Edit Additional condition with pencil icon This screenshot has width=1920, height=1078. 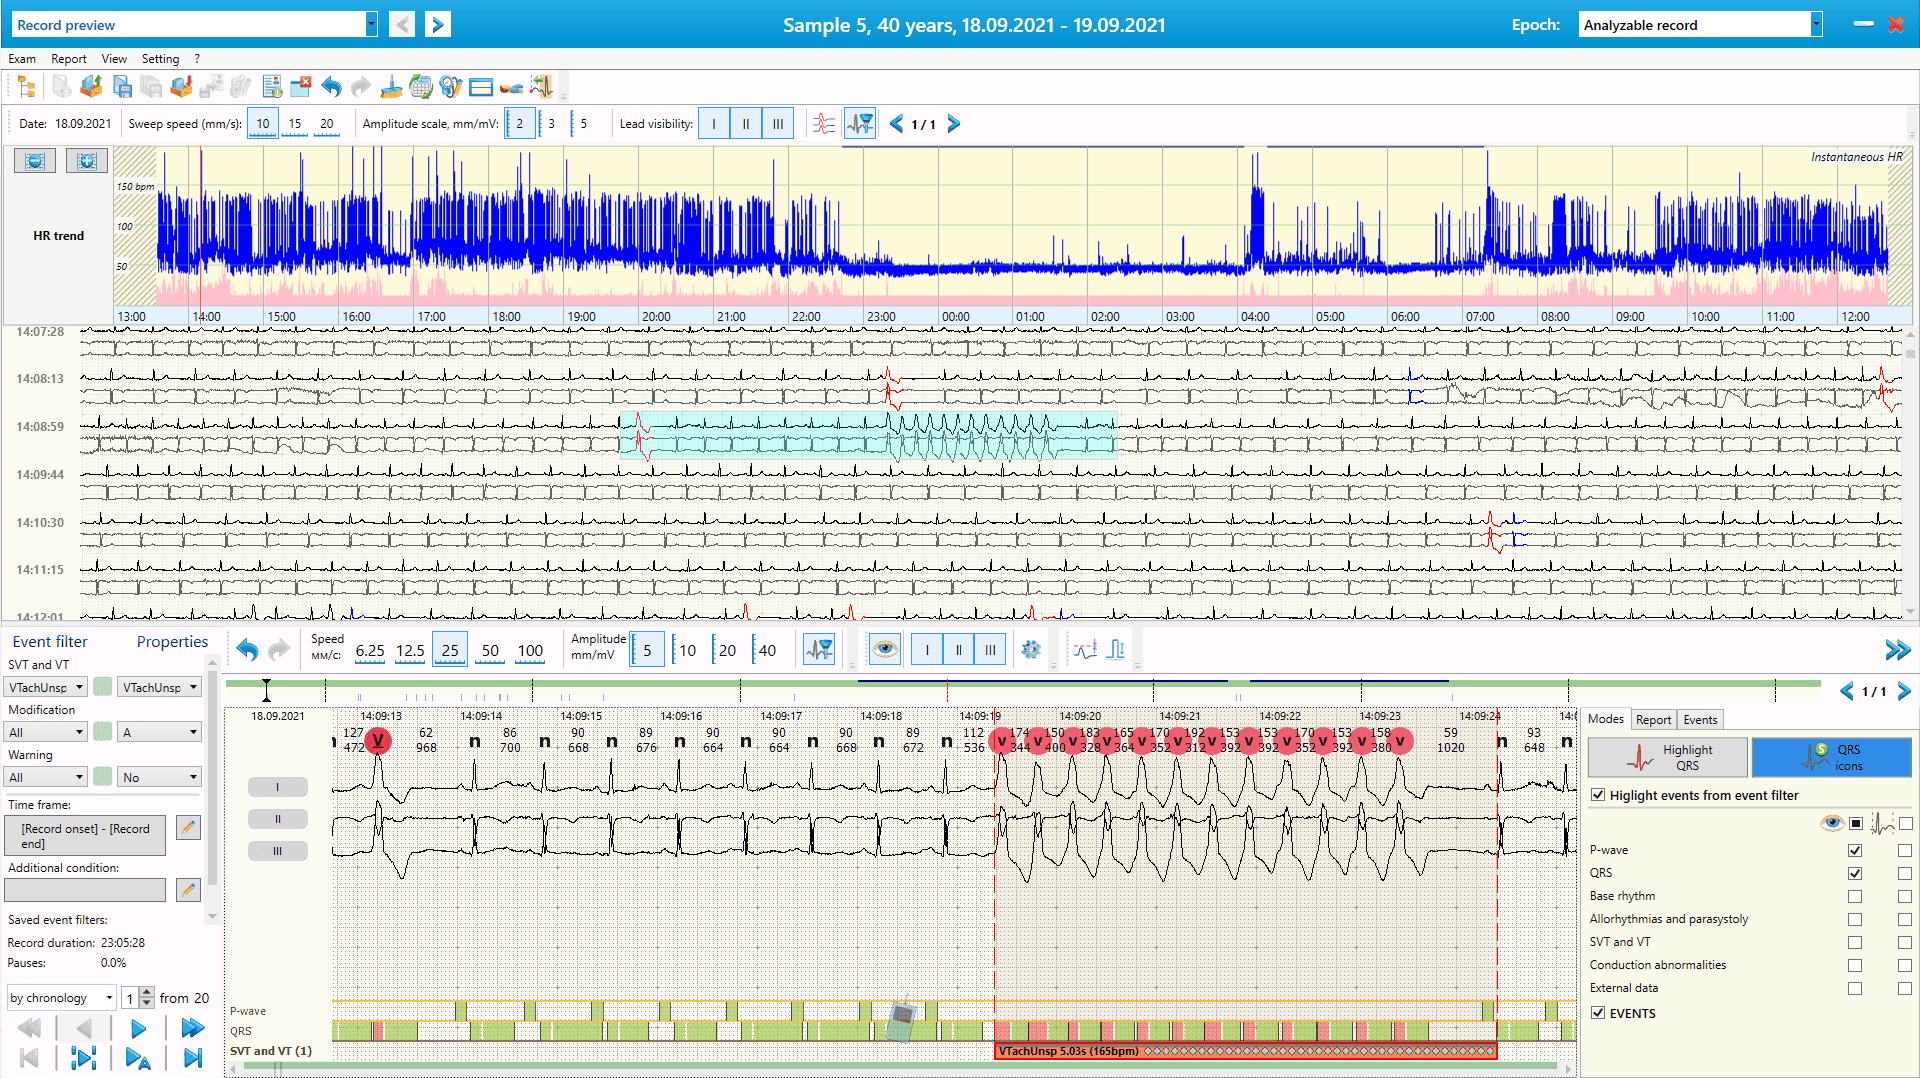[x=188, y=889]
